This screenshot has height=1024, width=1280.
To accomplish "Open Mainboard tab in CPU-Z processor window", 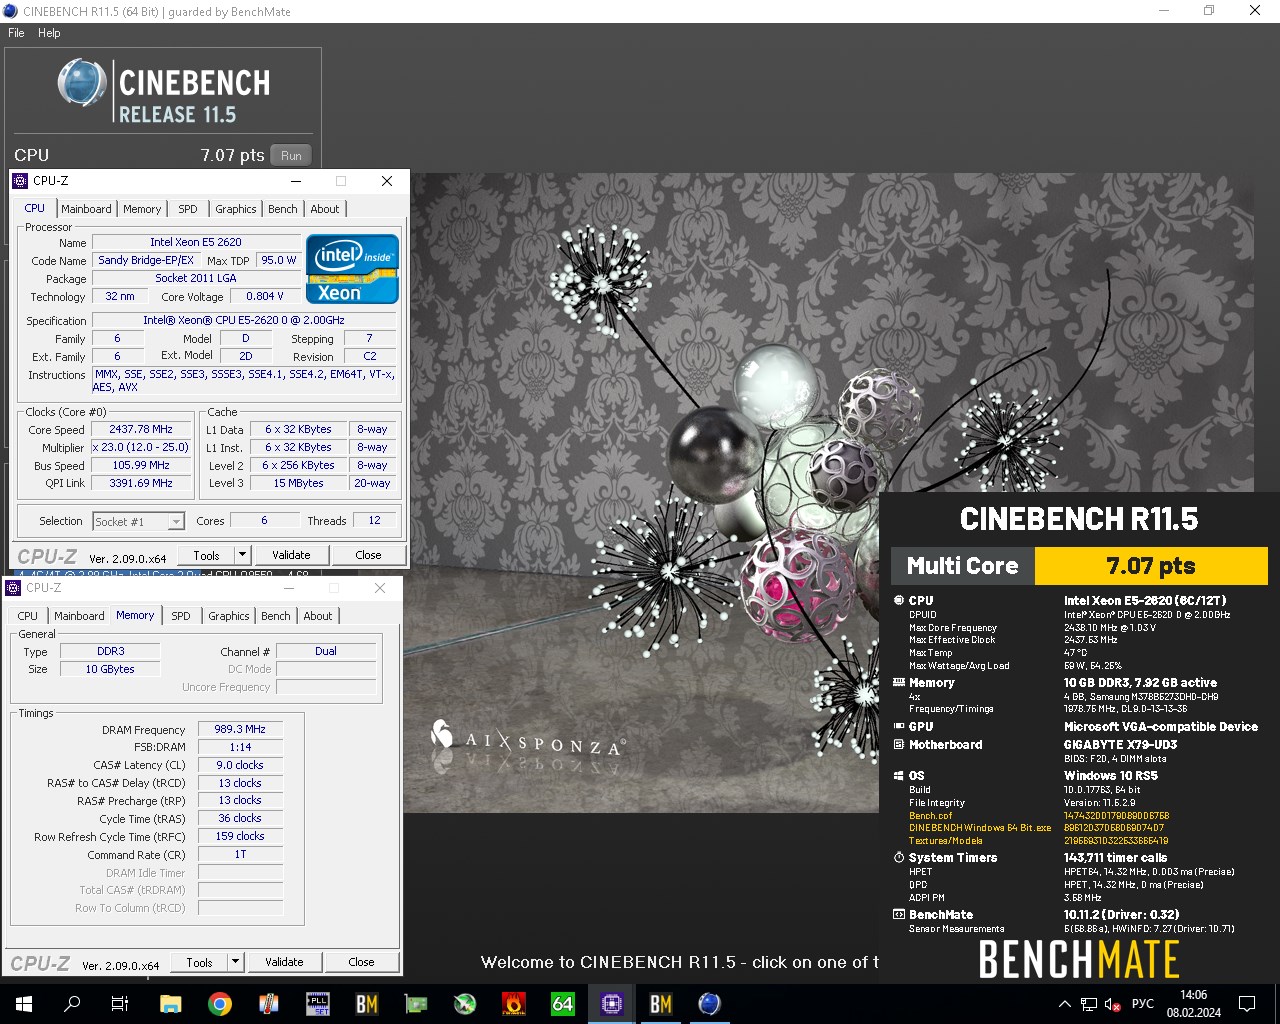I will [86, 209].
